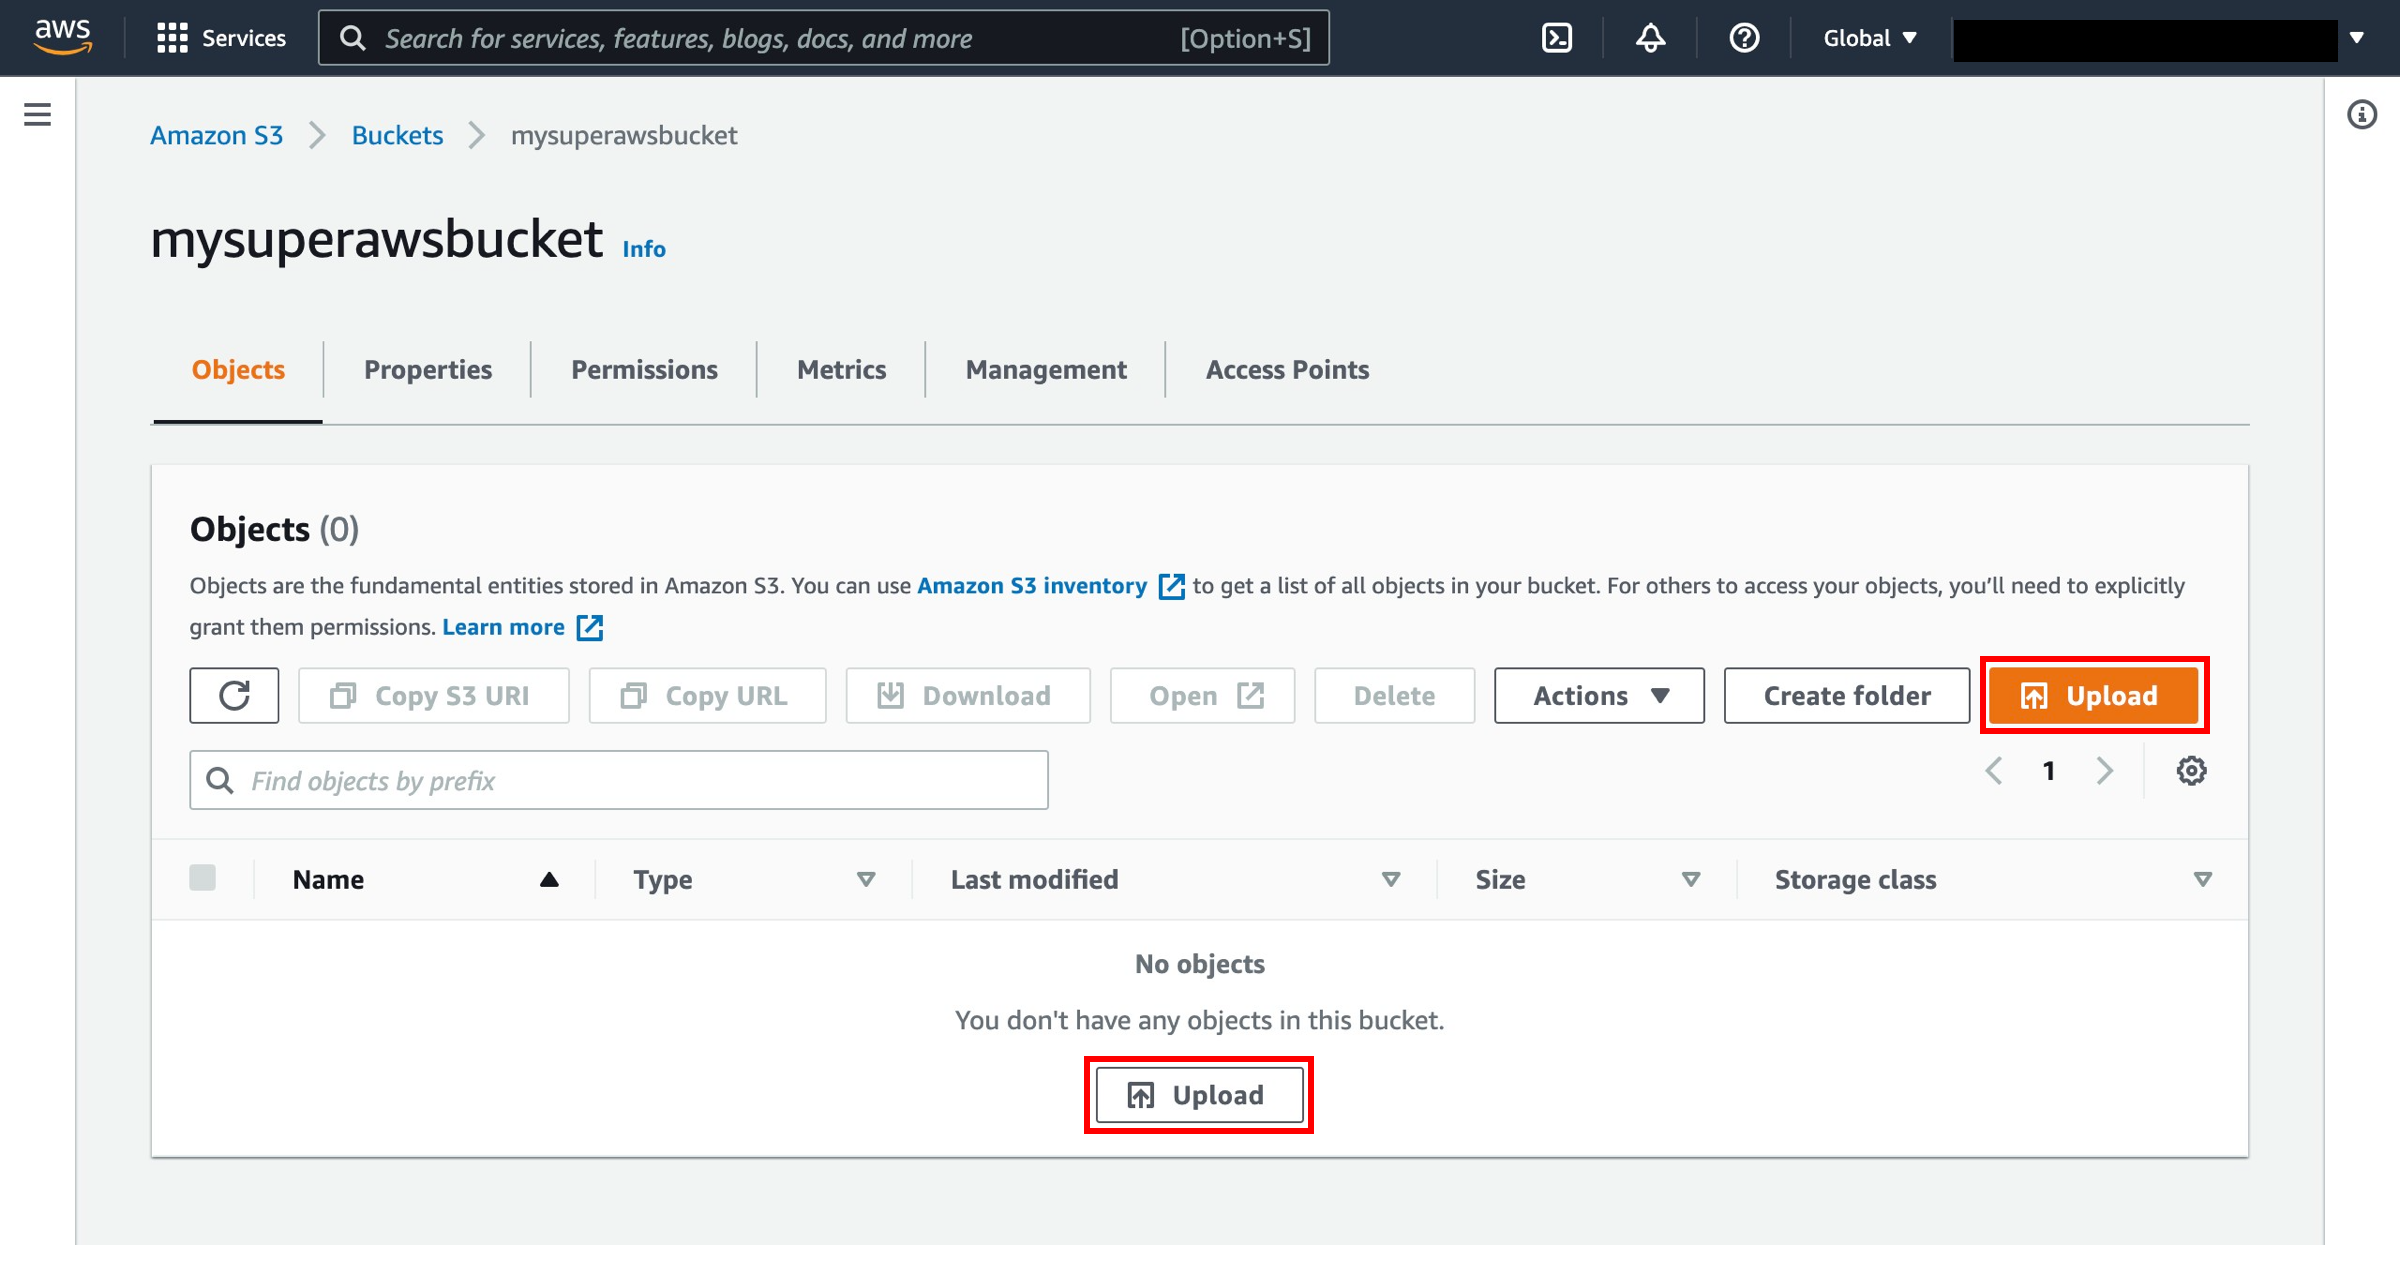The image size is (2400, 1264).
Task: Expand the Type column filter
Action: tap(867, 880)
